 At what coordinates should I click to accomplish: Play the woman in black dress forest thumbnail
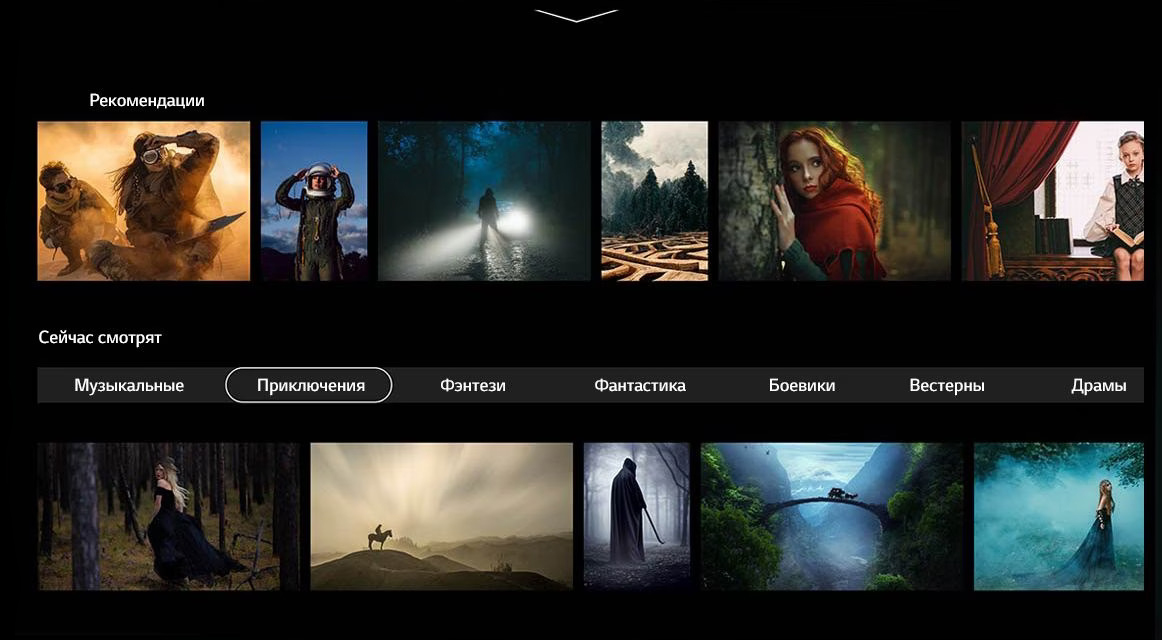[168, 516]
